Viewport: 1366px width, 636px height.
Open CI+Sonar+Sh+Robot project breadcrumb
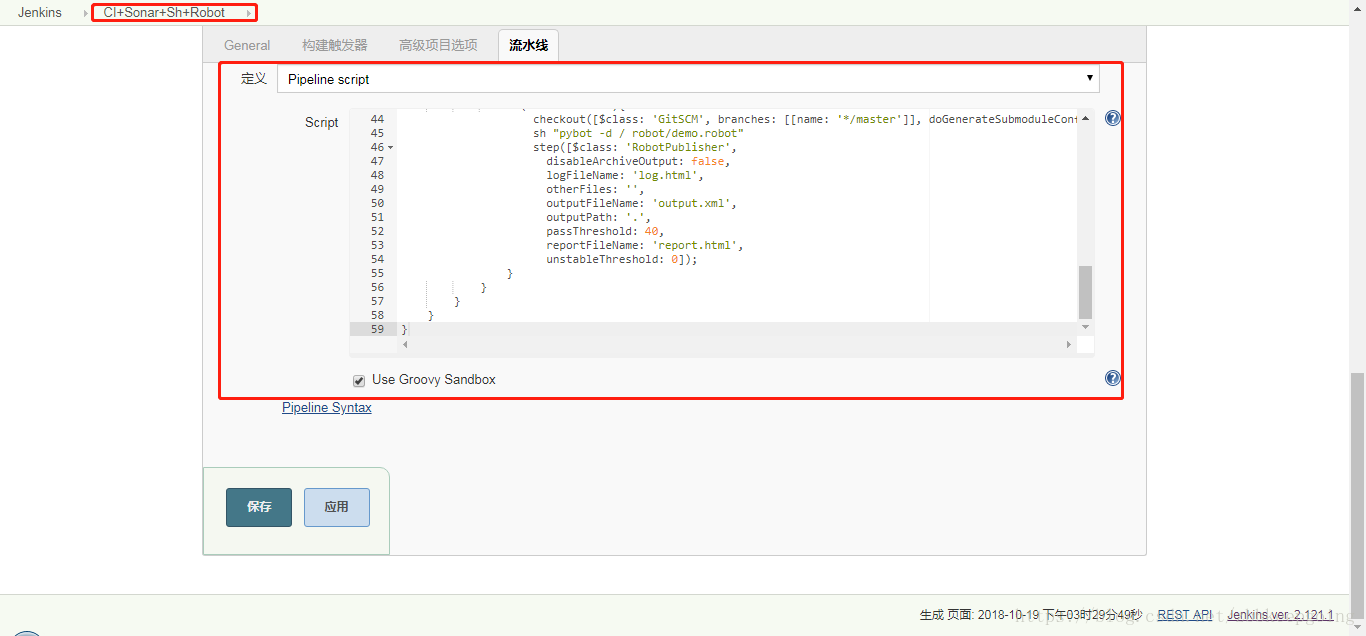coord(164,13)
